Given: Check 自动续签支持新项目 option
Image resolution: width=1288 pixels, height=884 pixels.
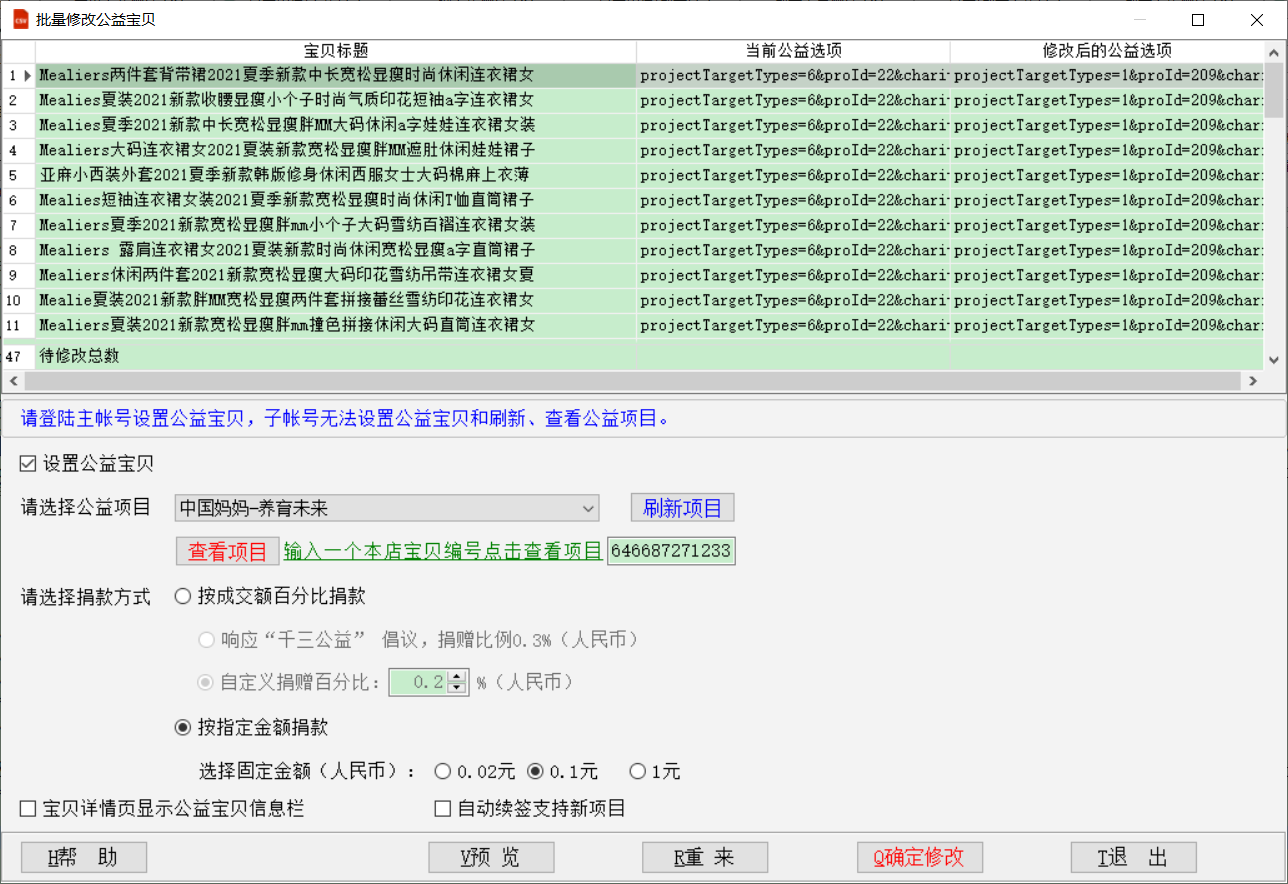Looking at the screenshot, I should coord(443,808).
